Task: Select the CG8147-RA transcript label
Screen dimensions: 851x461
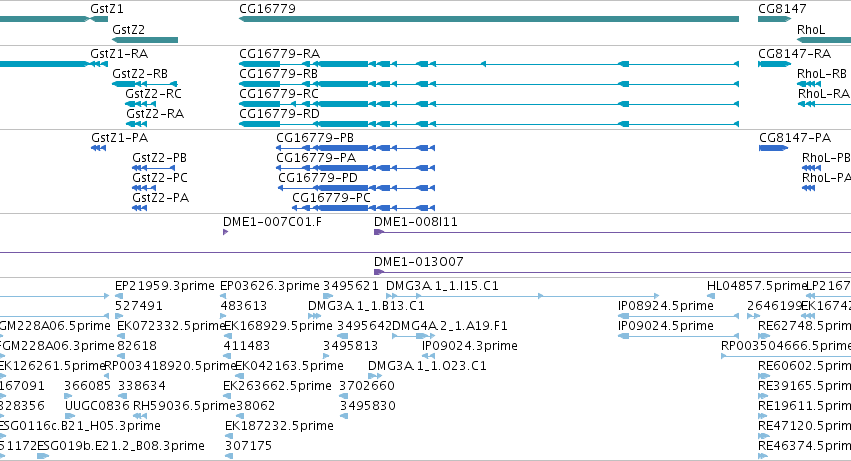Action: click(x=795, y=54)
